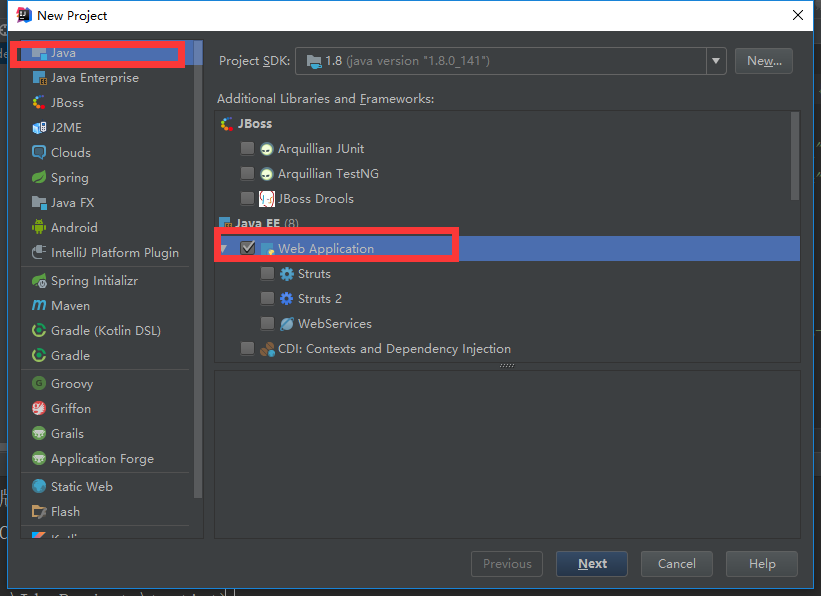This screenshot has width=821, height=596.
Task: Click the Cancel button
Action: click(x=676, y=564)
